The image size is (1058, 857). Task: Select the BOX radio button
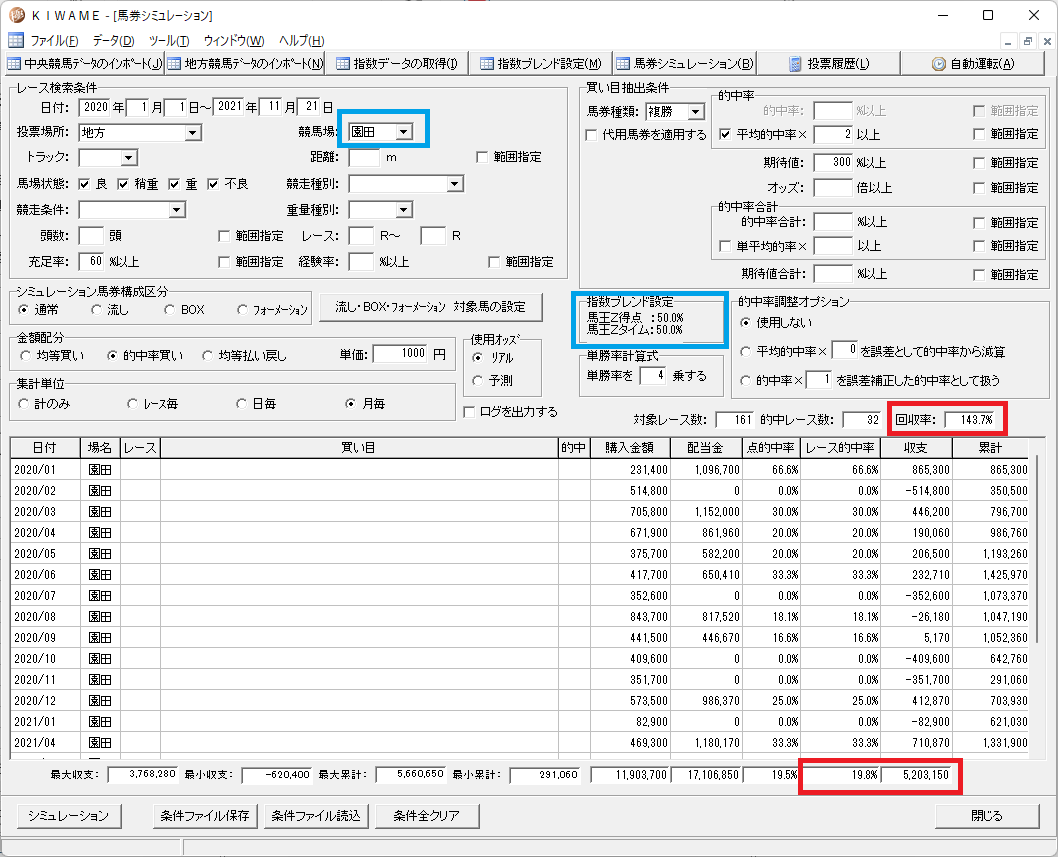pyautogui.click(x=169, y=310)
